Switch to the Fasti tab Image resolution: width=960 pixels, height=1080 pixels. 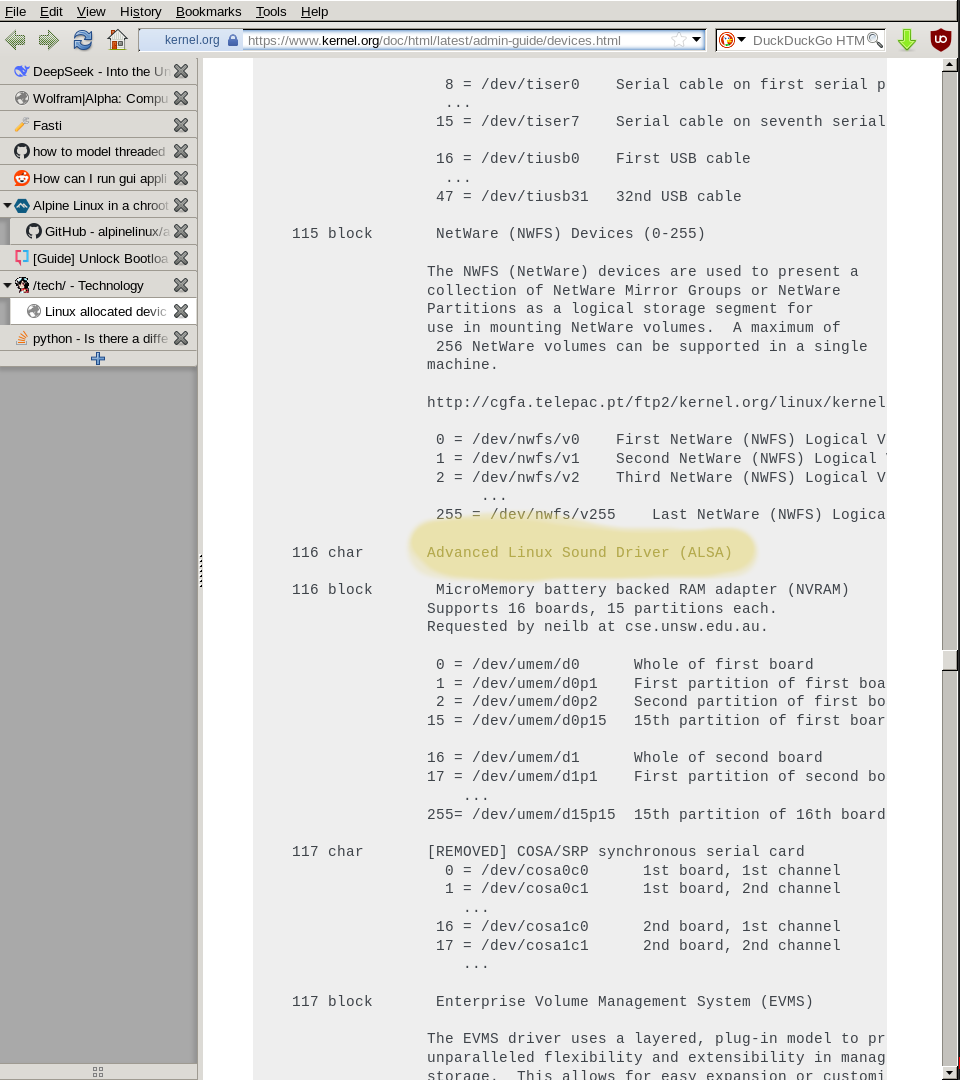click(x=98, y=125)
